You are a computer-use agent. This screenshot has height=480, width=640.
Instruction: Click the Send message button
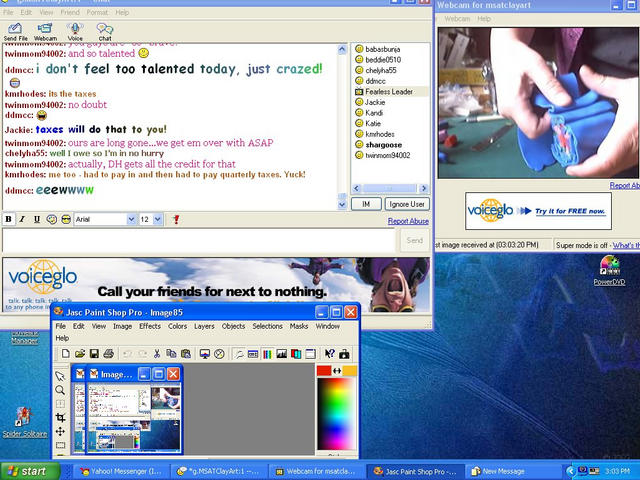(x=415, y=240)
